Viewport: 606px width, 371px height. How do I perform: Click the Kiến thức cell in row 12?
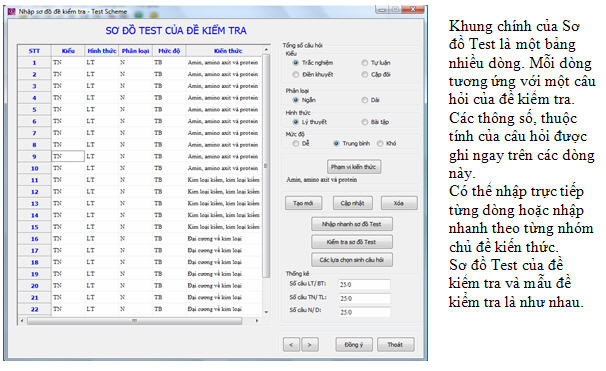(224, 191)
